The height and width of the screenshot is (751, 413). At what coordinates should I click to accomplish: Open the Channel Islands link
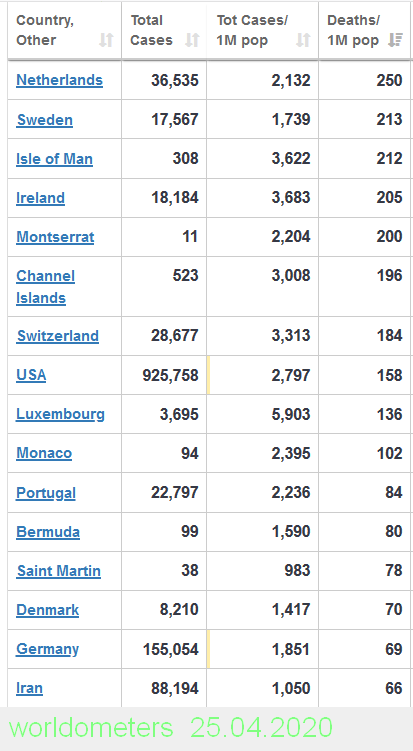point(46,286)
